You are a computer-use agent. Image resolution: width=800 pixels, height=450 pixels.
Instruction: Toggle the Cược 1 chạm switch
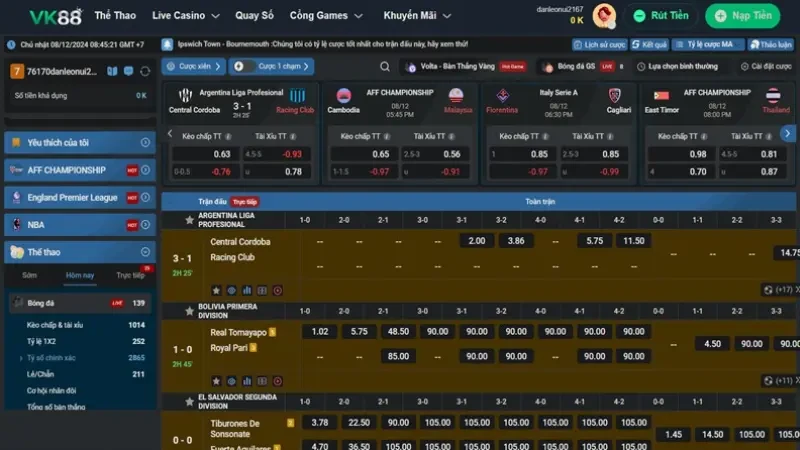coord(241,66)
